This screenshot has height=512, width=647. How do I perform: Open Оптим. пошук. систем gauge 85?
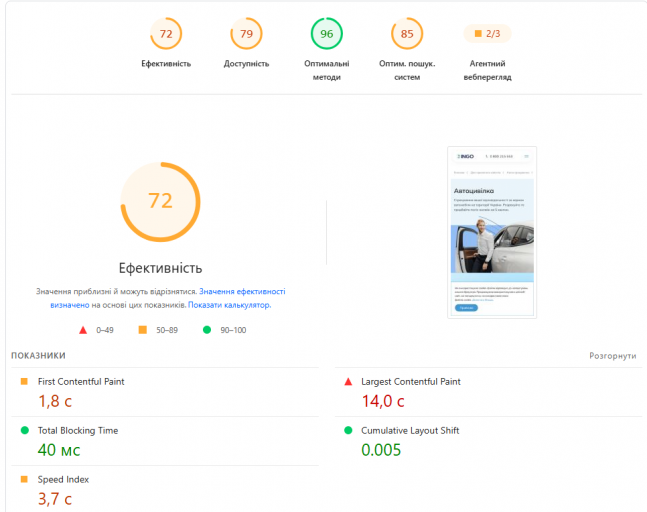407,33
